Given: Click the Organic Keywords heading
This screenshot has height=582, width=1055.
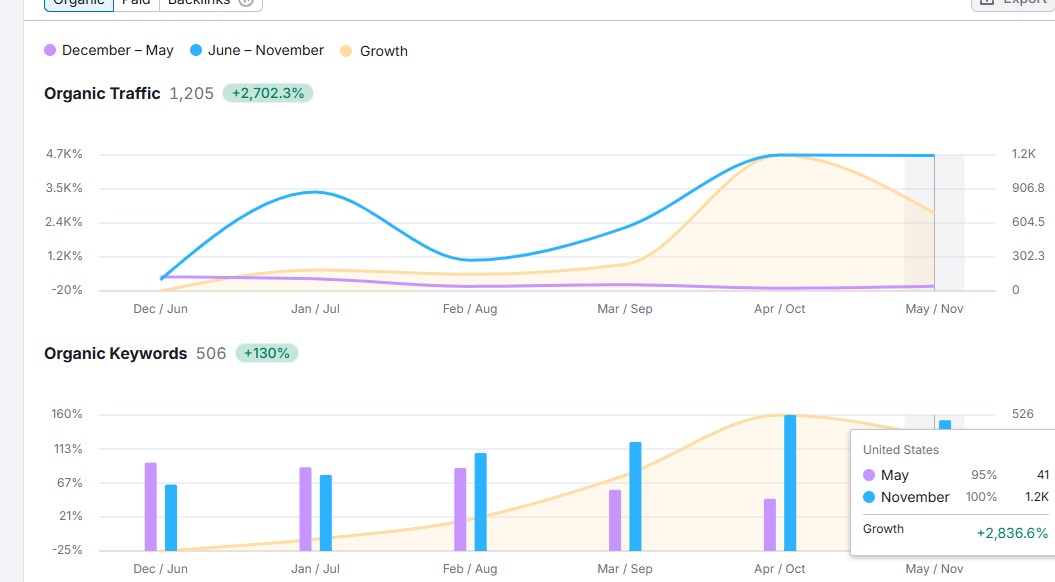Looking at the screenshot, I should pyautogui.click(x=115, y=353).
